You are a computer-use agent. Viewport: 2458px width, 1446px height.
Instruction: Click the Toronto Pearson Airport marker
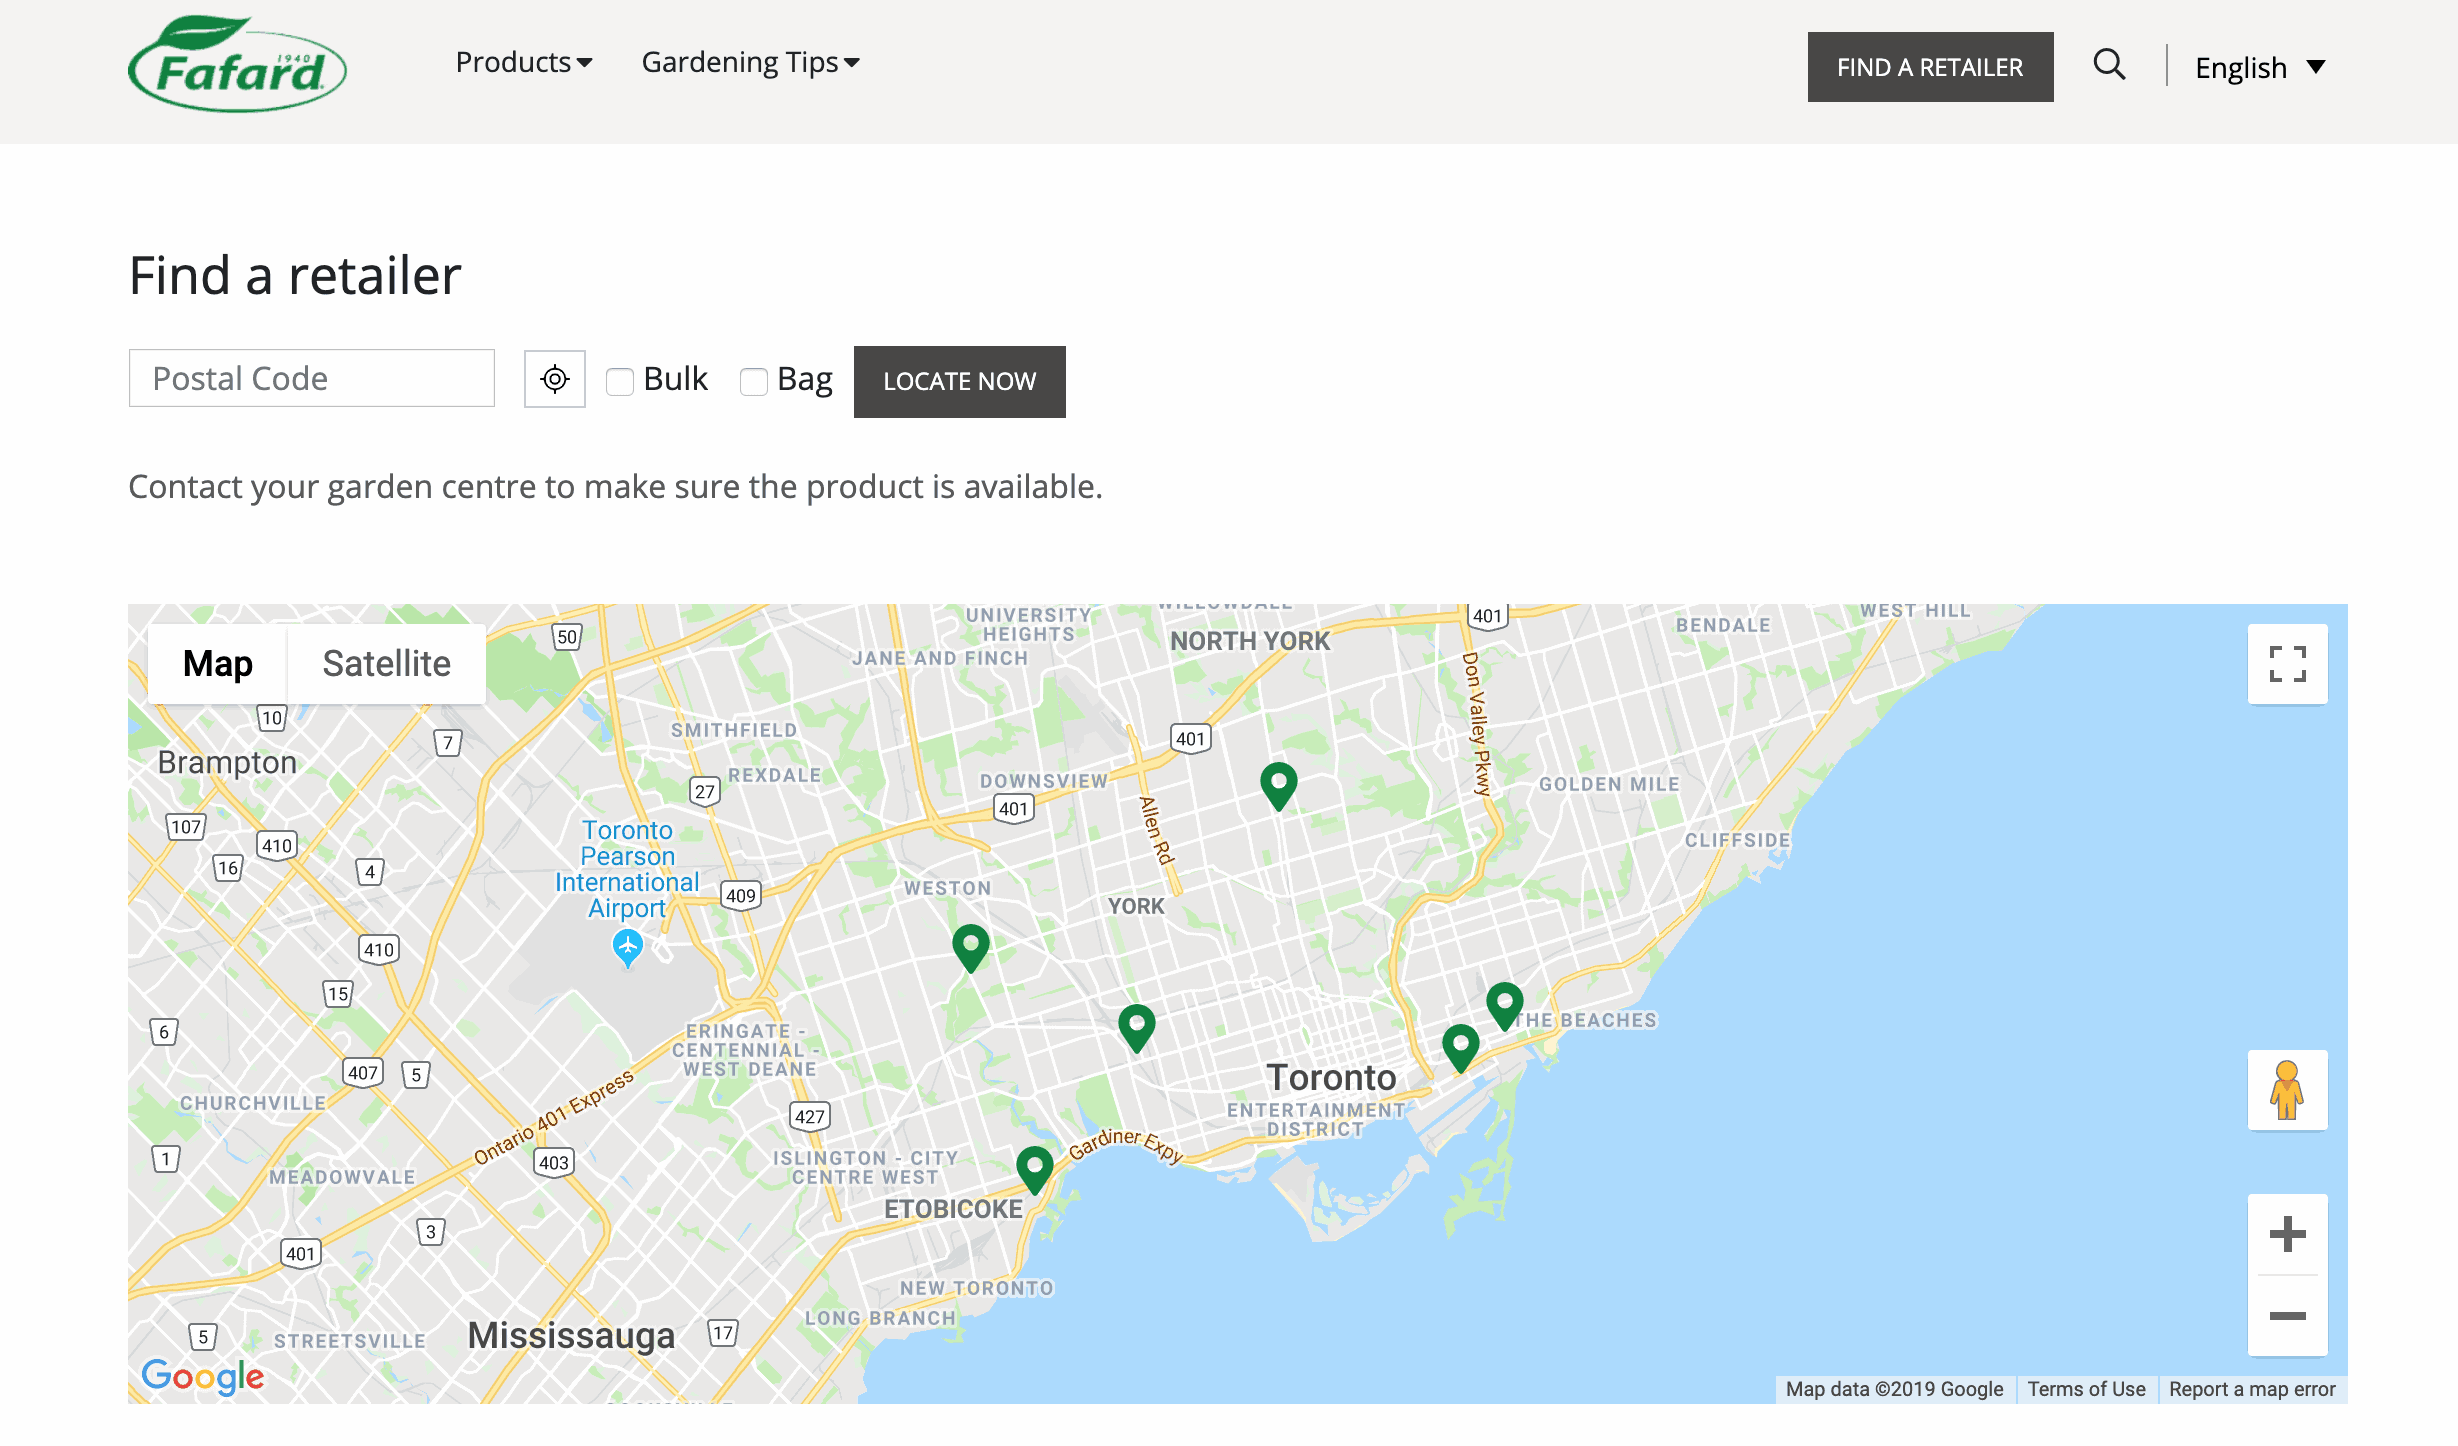(627, 946)
